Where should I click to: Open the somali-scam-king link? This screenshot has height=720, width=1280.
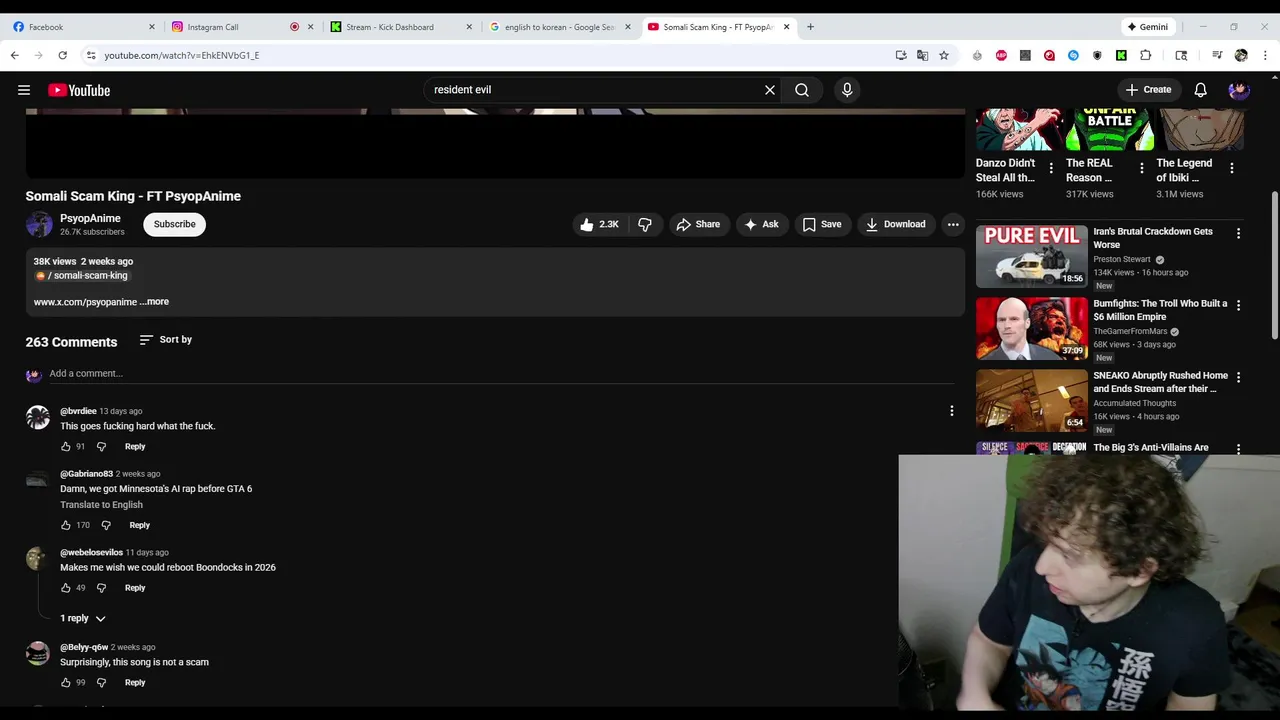[83, 276]
